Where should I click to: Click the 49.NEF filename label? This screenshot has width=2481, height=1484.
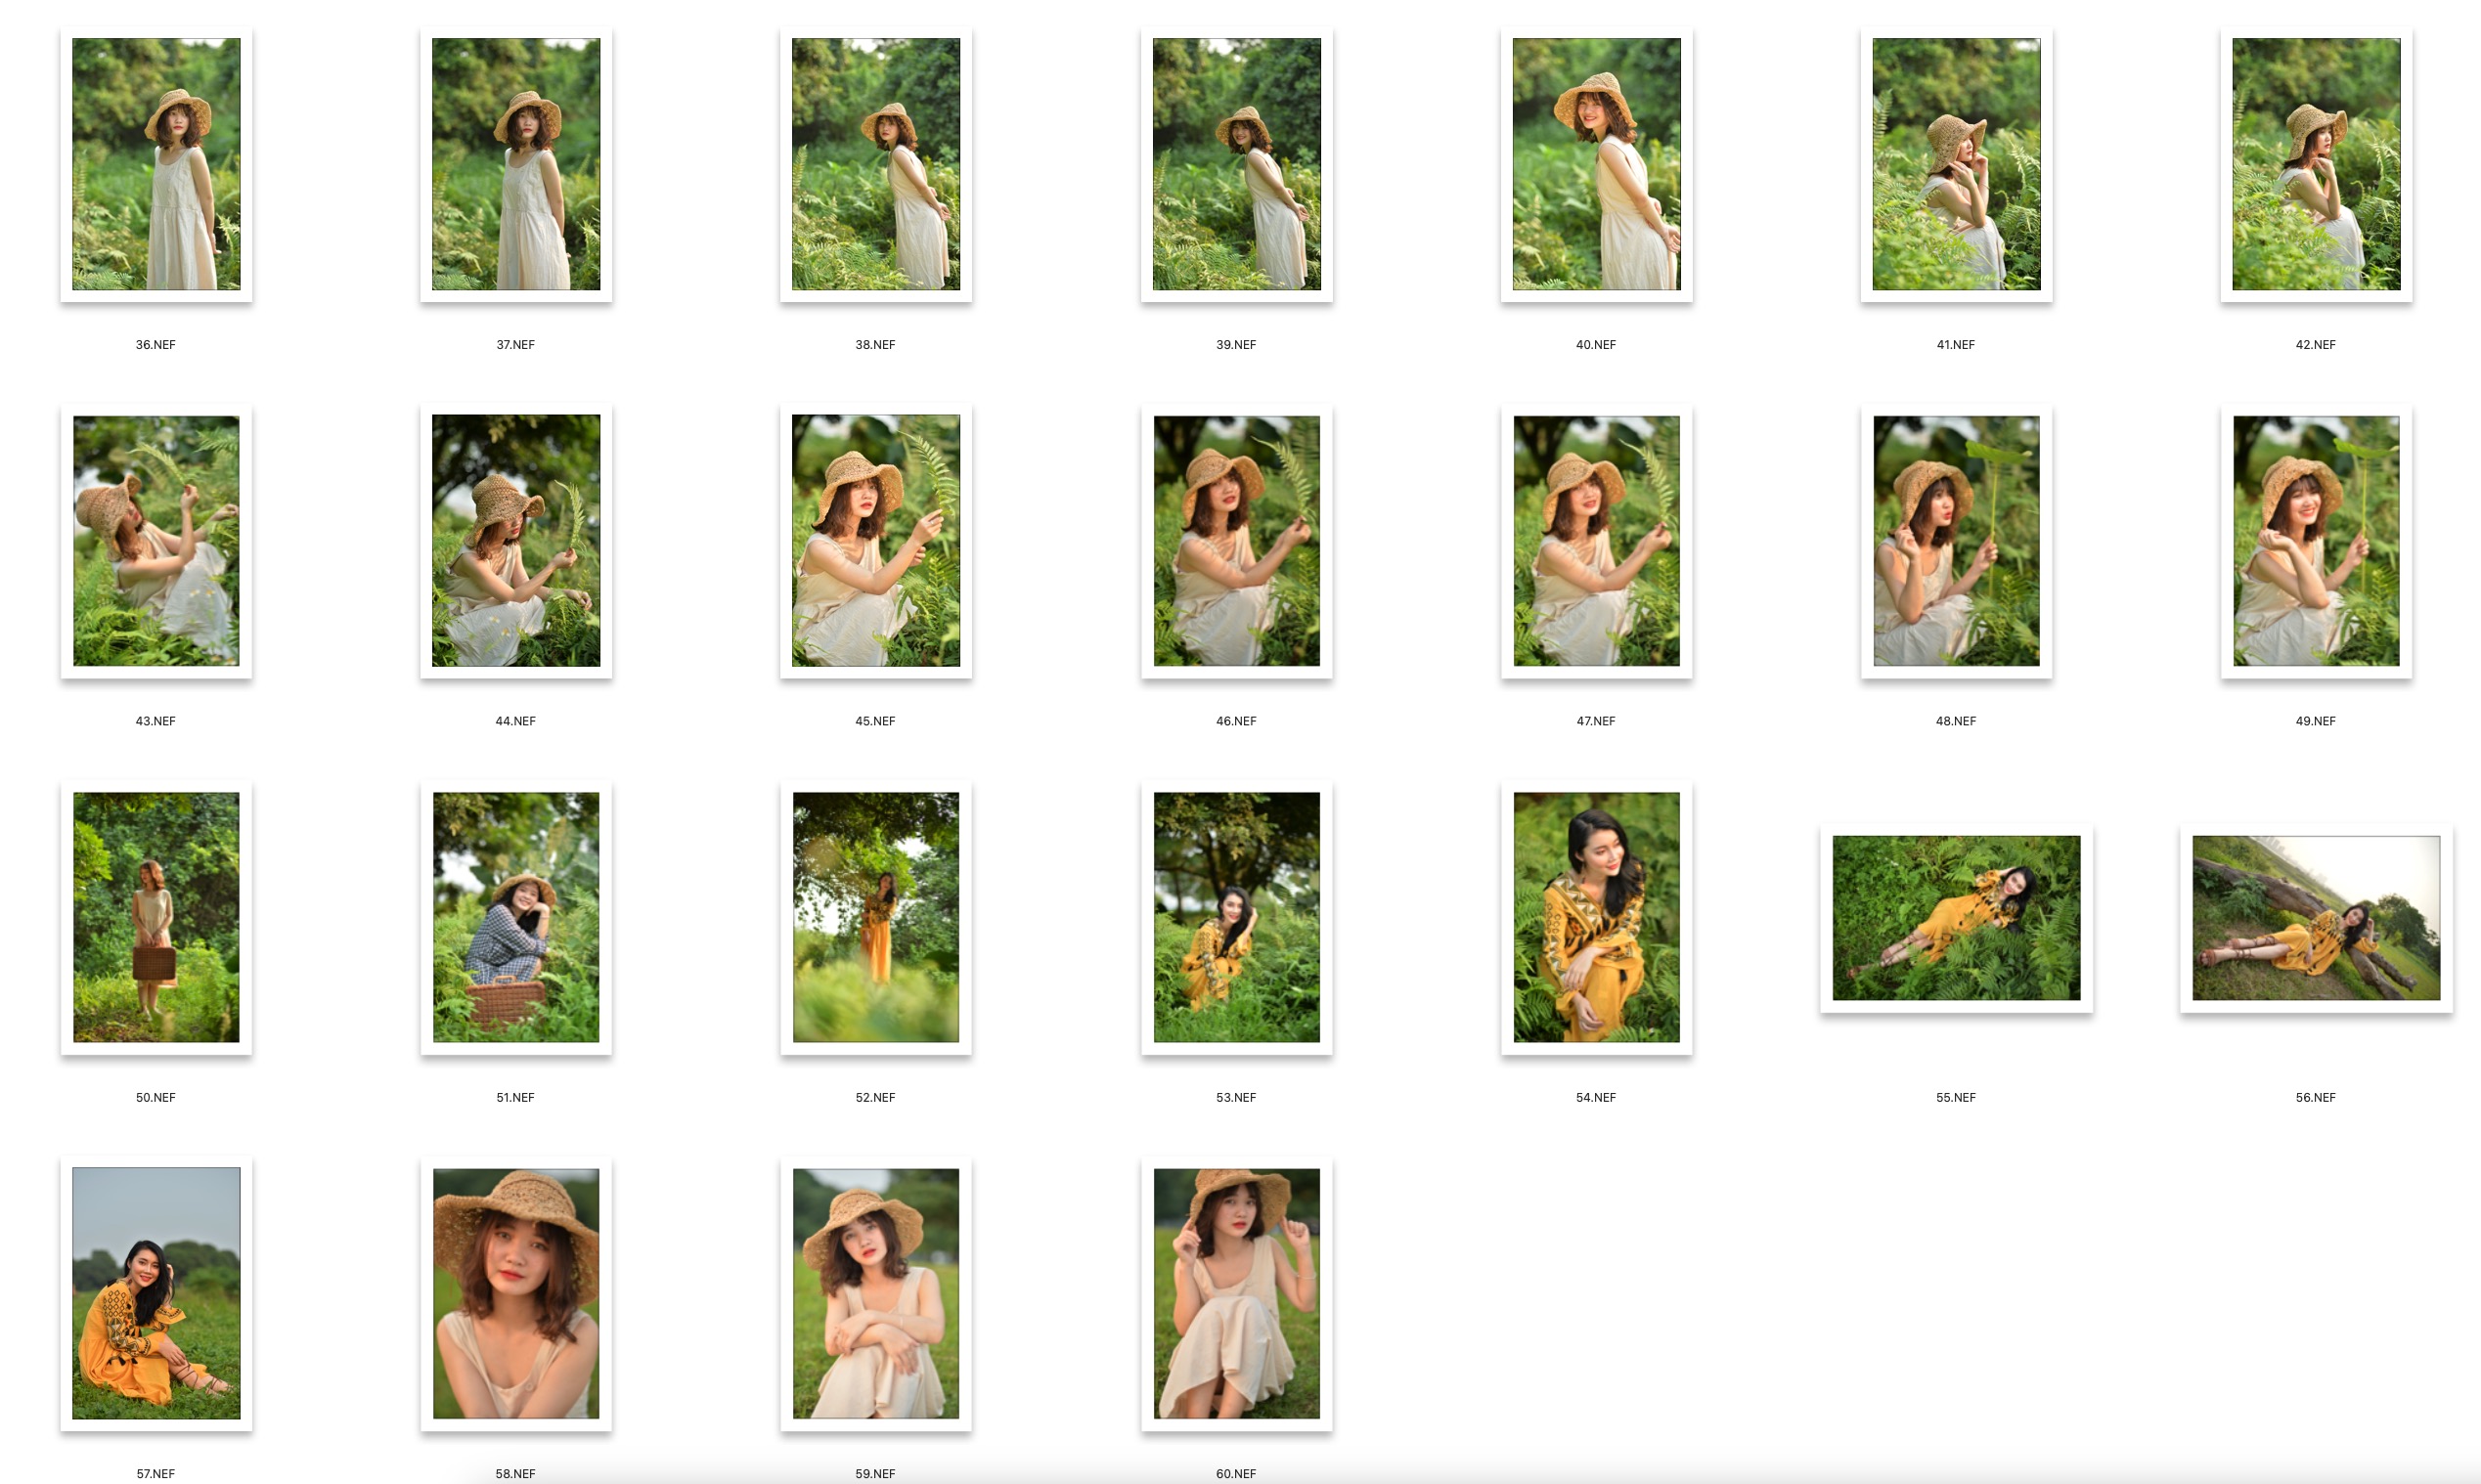[x=2315, y=721]
